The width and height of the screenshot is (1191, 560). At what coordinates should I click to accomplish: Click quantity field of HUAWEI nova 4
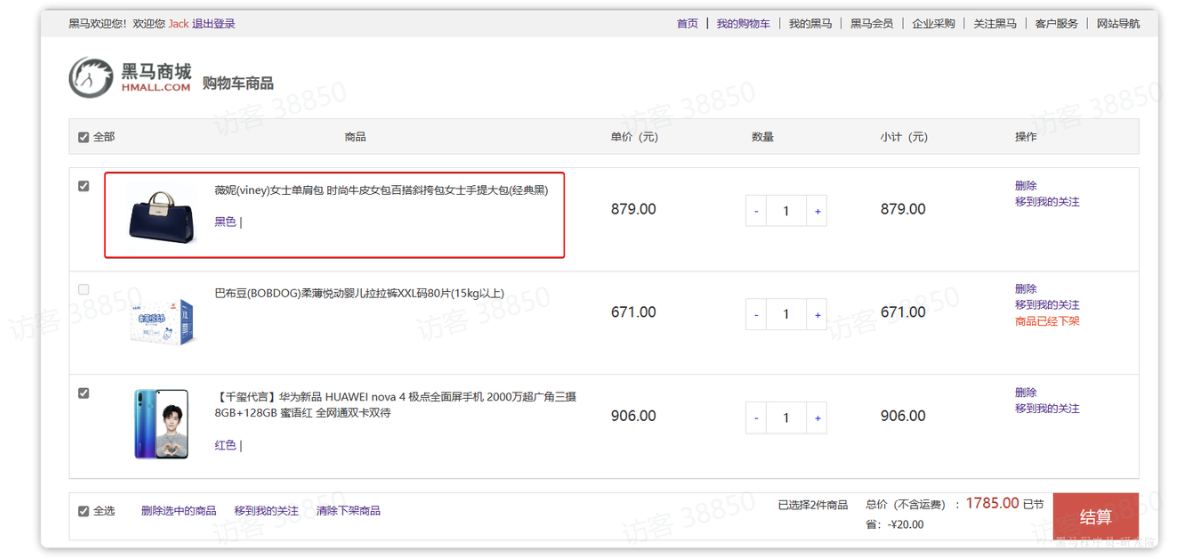click(x=786, y=418)
